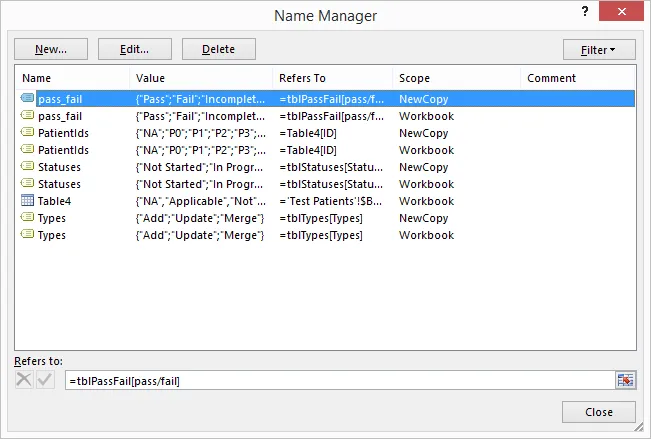This screenshot has height=439, width=651.
Task: Click the collapse dialog range selector icon
Action: pyautogui.click(x=625, y=380)
